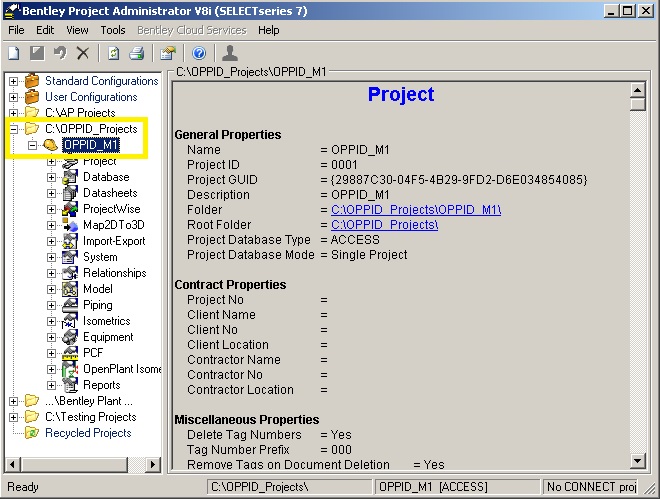
Task: Expand the ...\Bentley Plant folder node
Action: [x=13, y=401]
